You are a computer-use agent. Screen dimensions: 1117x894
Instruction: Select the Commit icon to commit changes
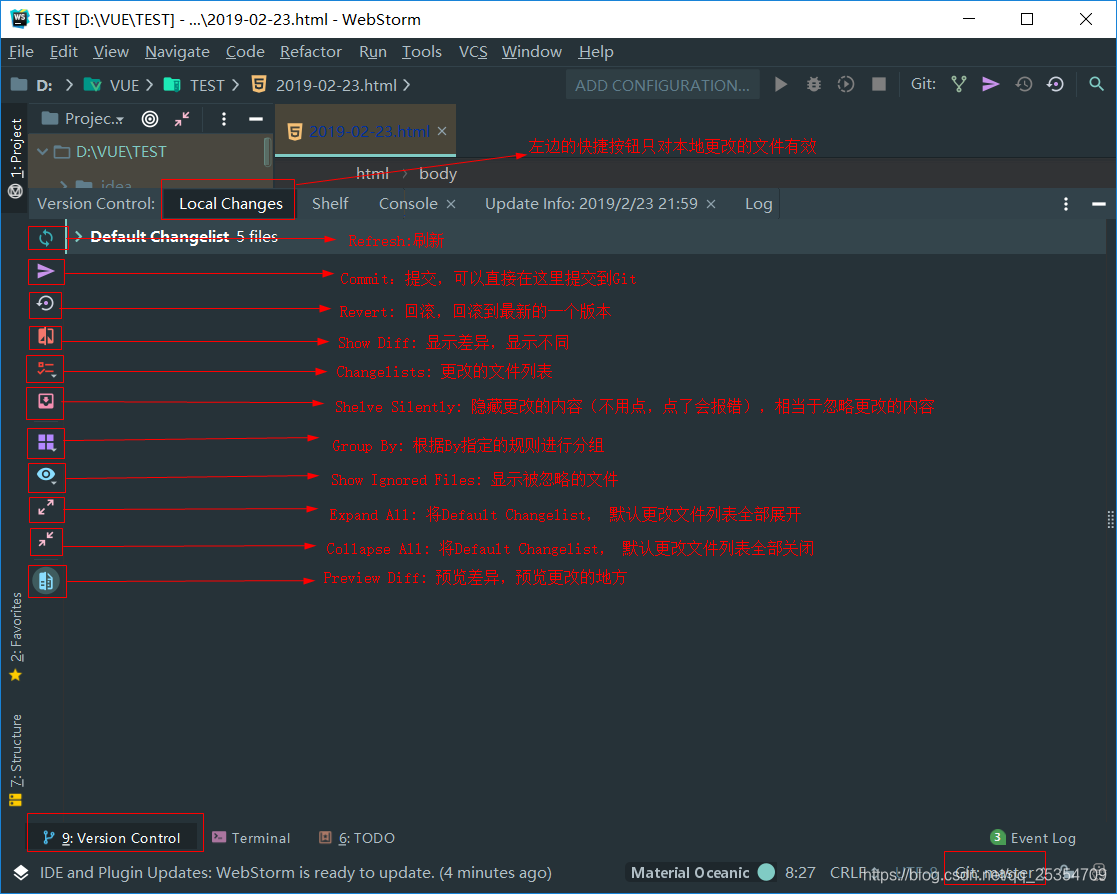point(45,271)
